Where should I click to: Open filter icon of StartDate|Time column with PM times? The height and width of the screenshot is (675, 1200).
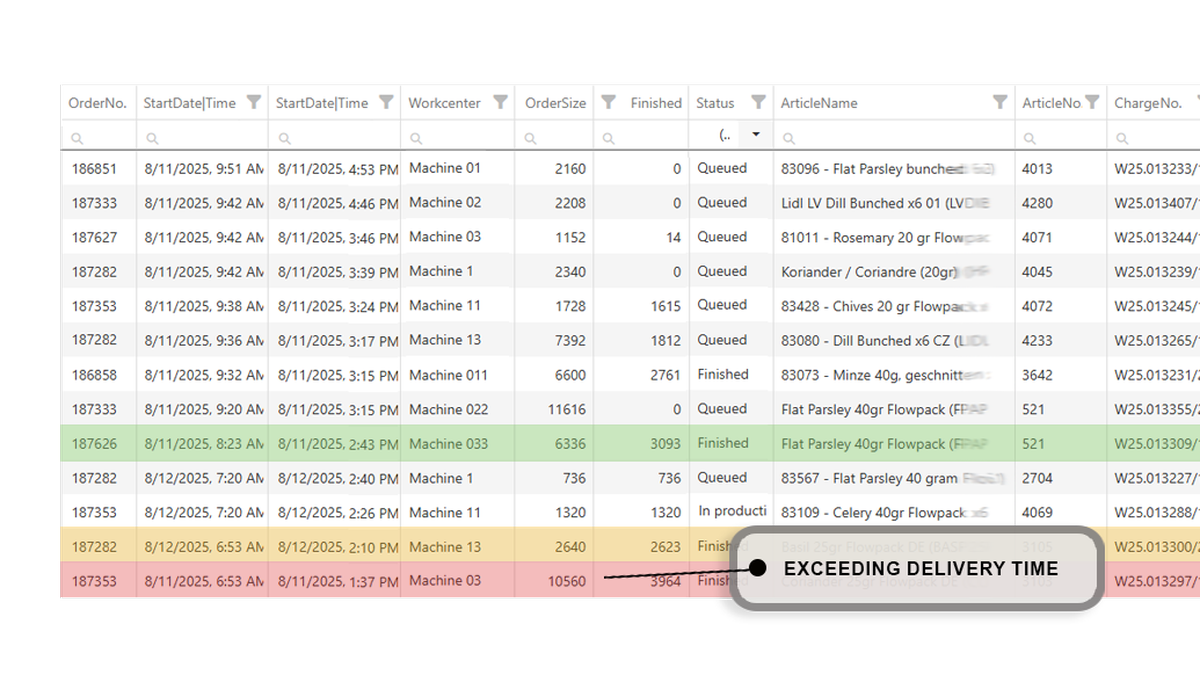[386, 102]
